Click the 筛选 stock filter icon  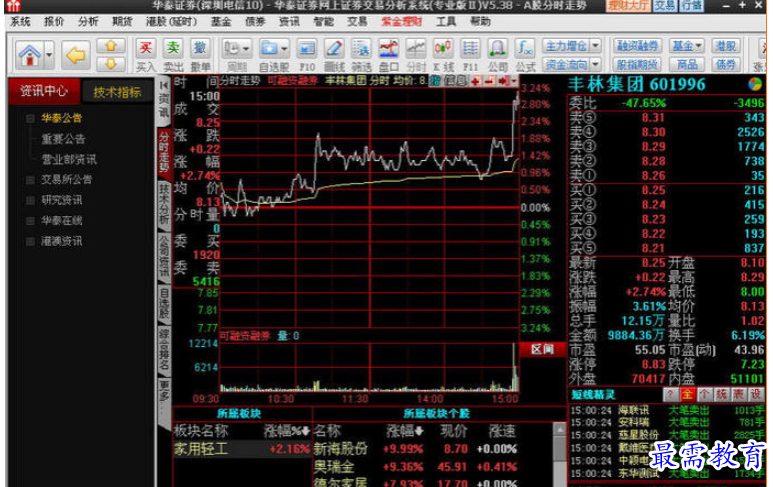361,48
